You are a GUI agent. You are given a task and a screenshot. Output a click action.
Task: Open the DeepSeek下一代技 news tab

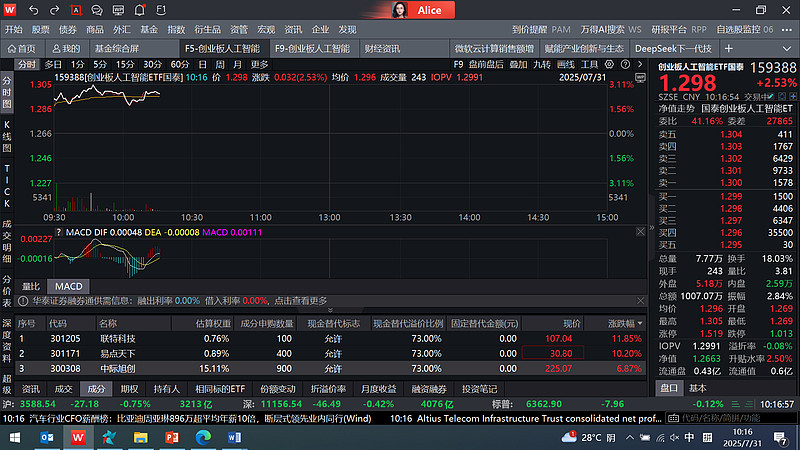pyautogui.click(x=673, y=48)
